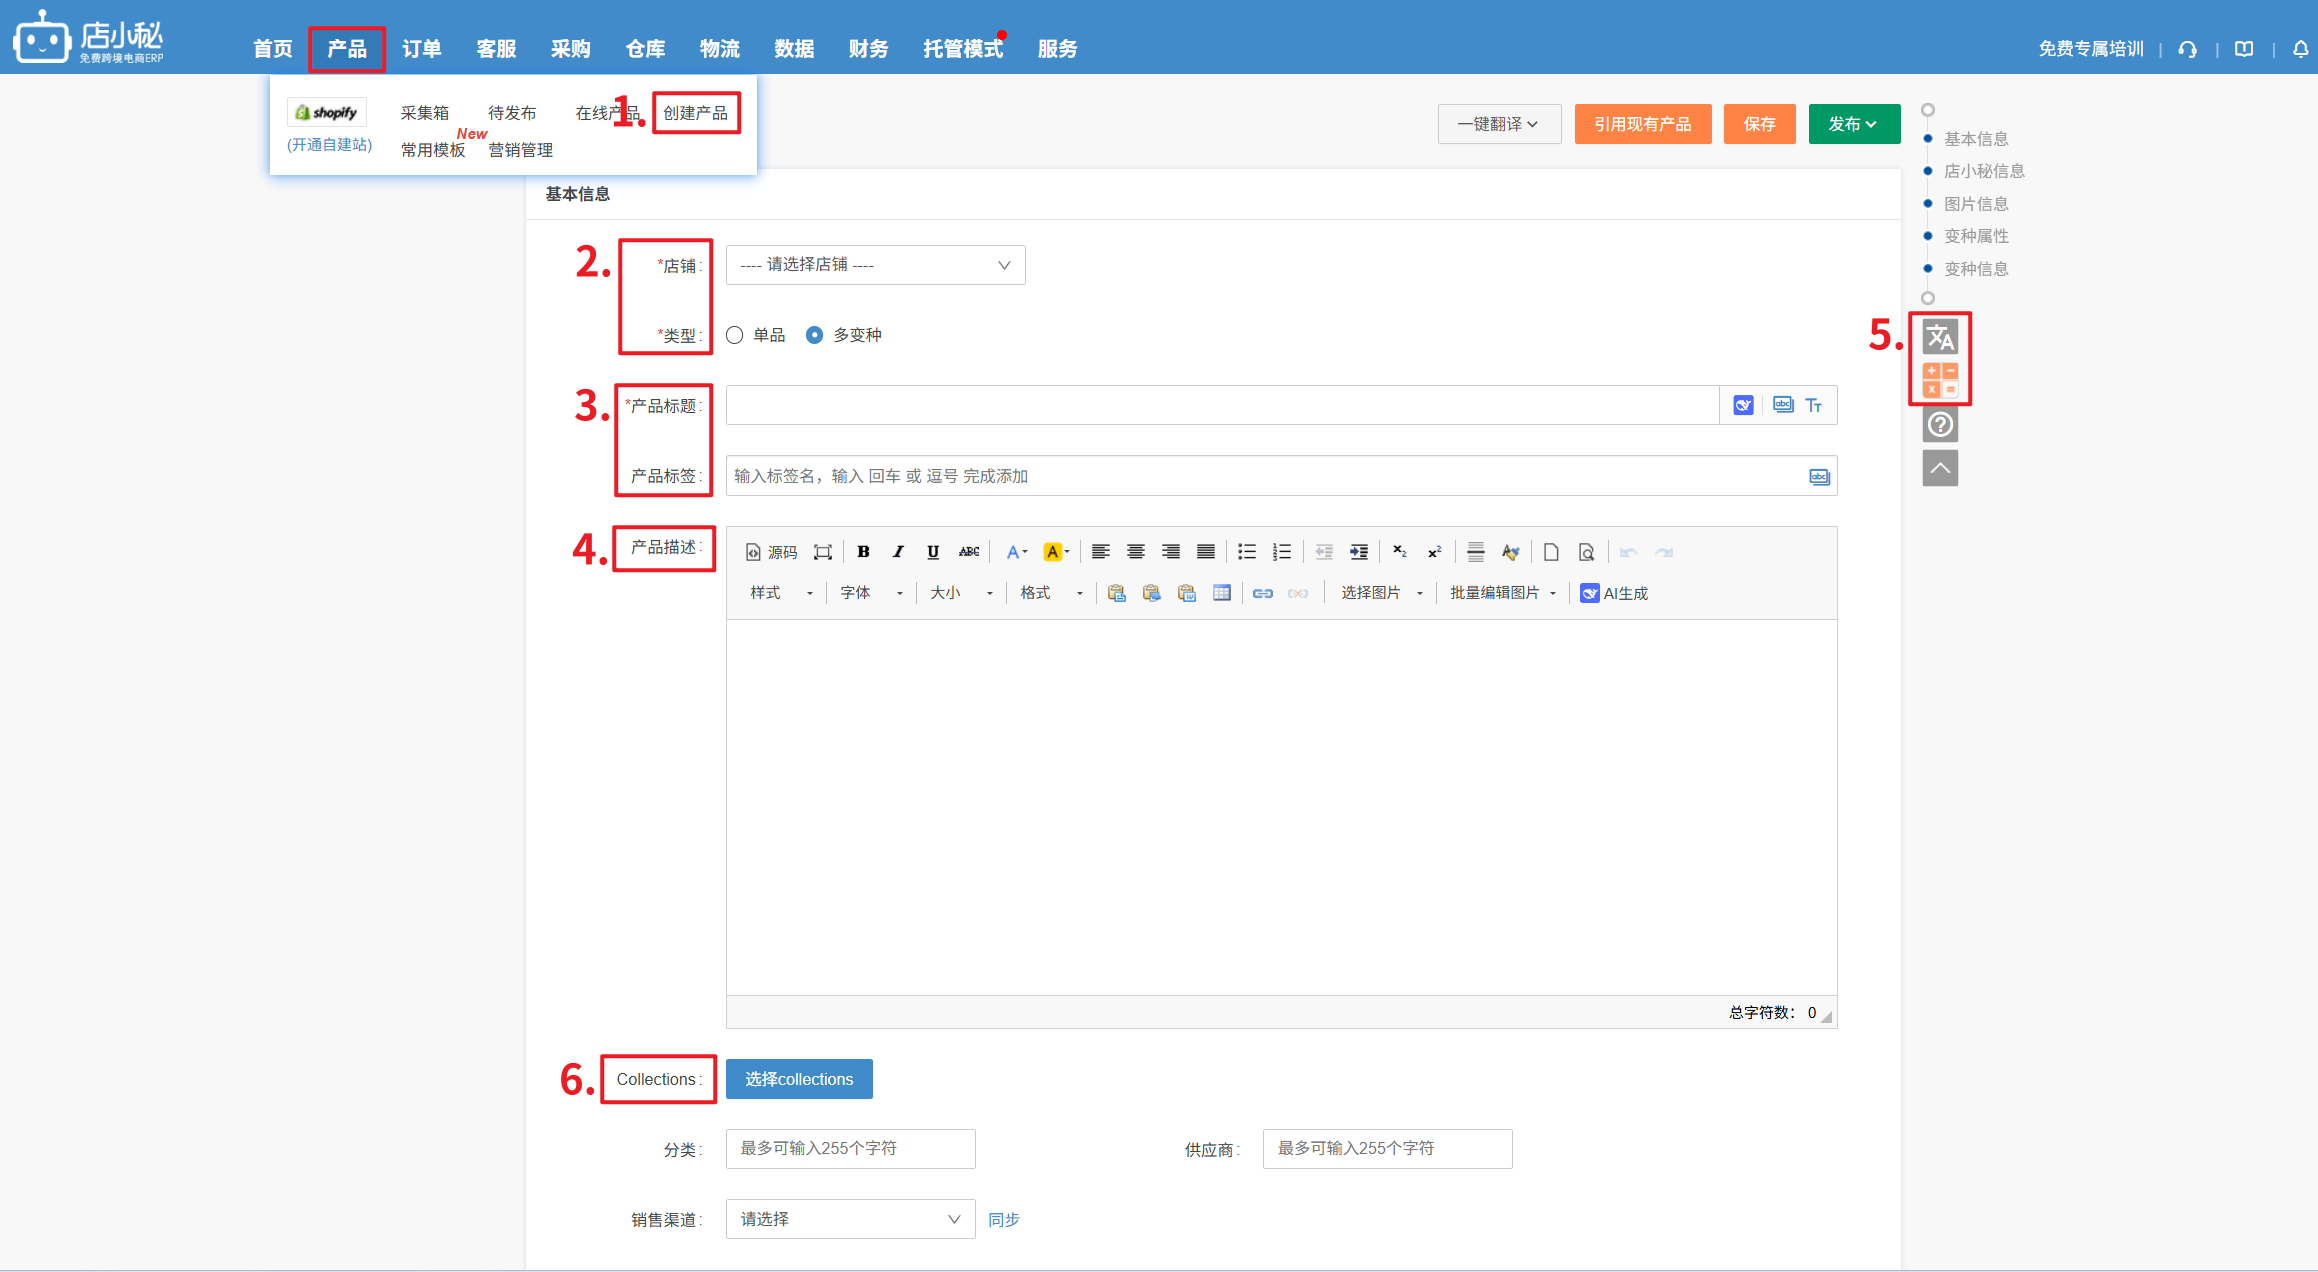Viewport: 2318px width, 1272px height.
Task: Expand the 一键翻译 dropdown
Action: point(1498,124)
